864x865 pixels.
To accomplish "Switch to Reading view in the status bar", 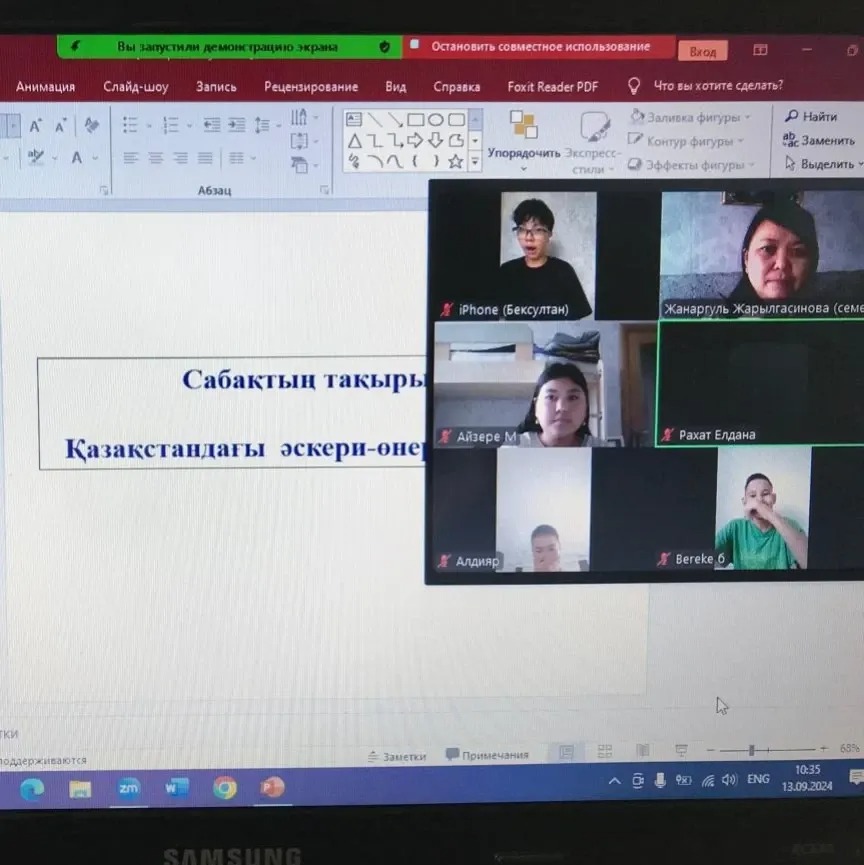I will pos(643,750).
